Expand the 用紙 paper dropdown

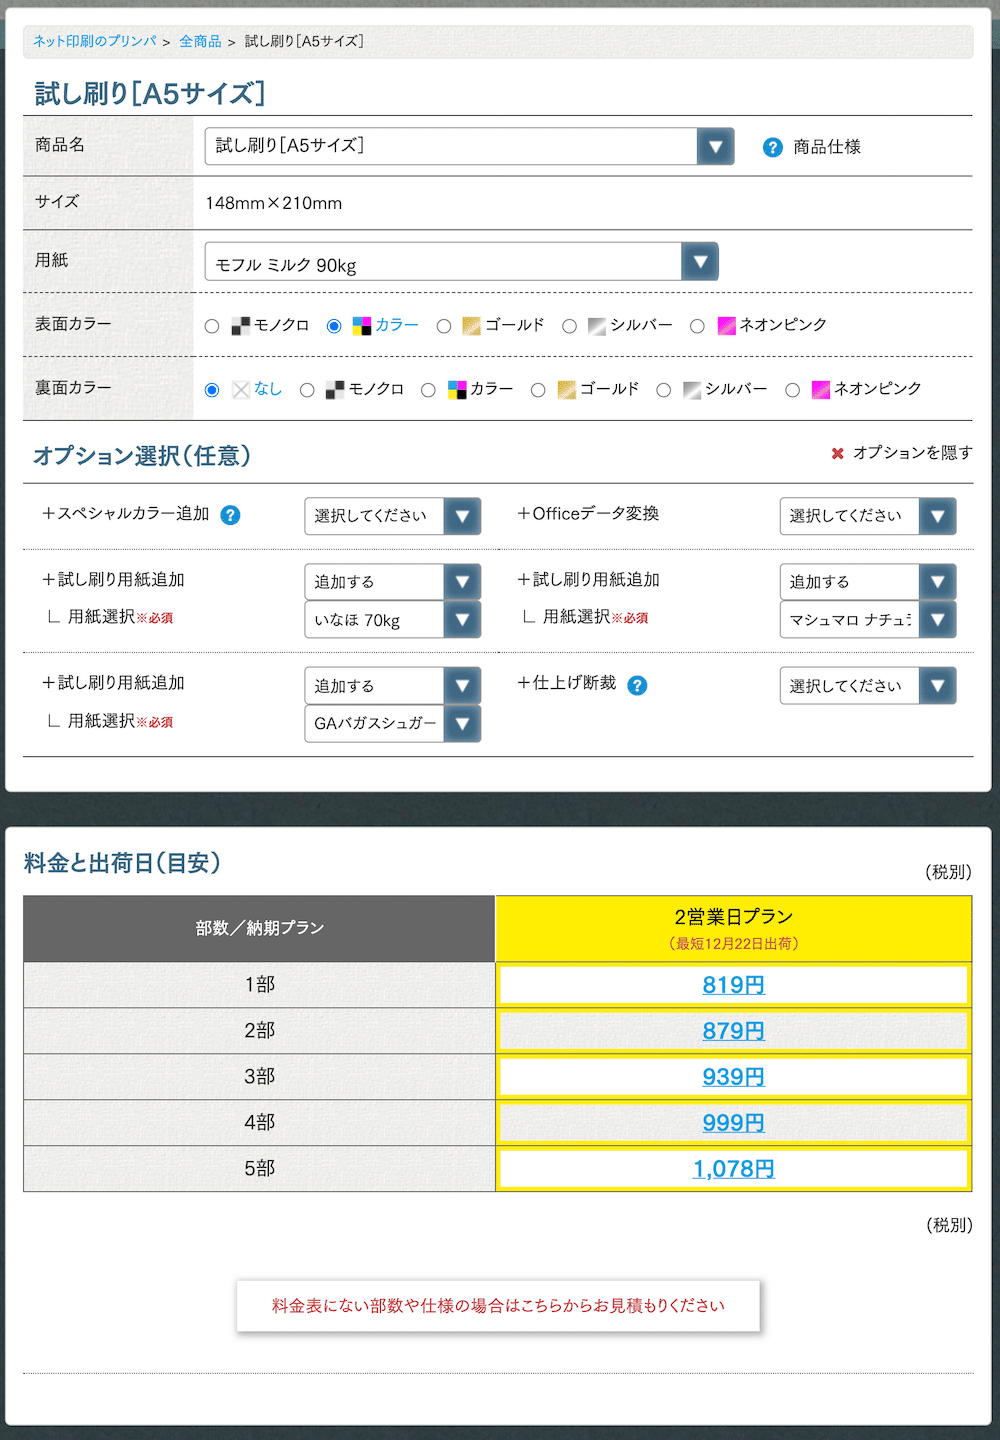coord(461,262)
